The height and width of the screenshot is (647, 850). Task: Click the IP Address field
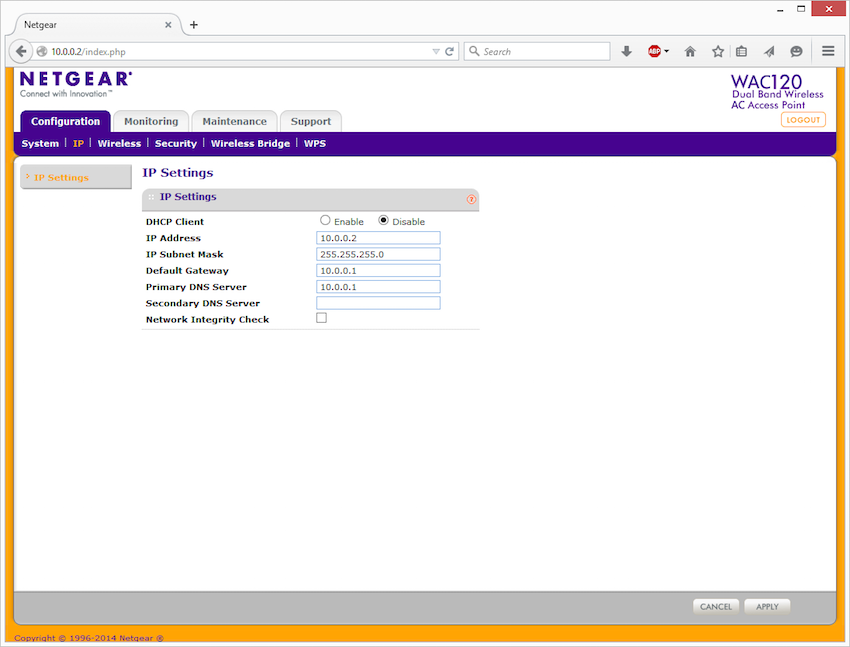tap(378, 238)
